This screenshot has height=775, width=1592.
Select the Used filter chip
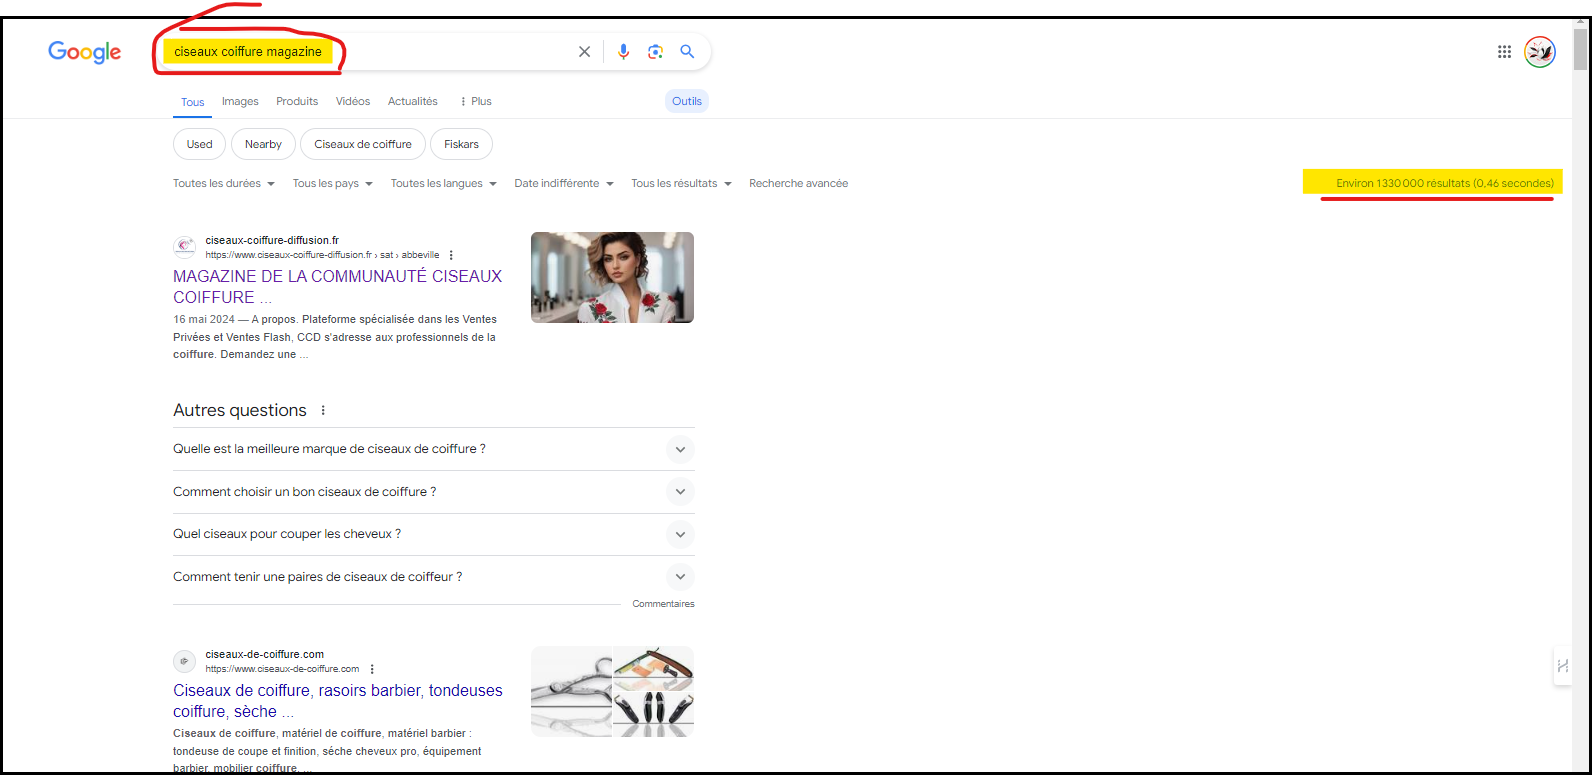coord(200,144)
